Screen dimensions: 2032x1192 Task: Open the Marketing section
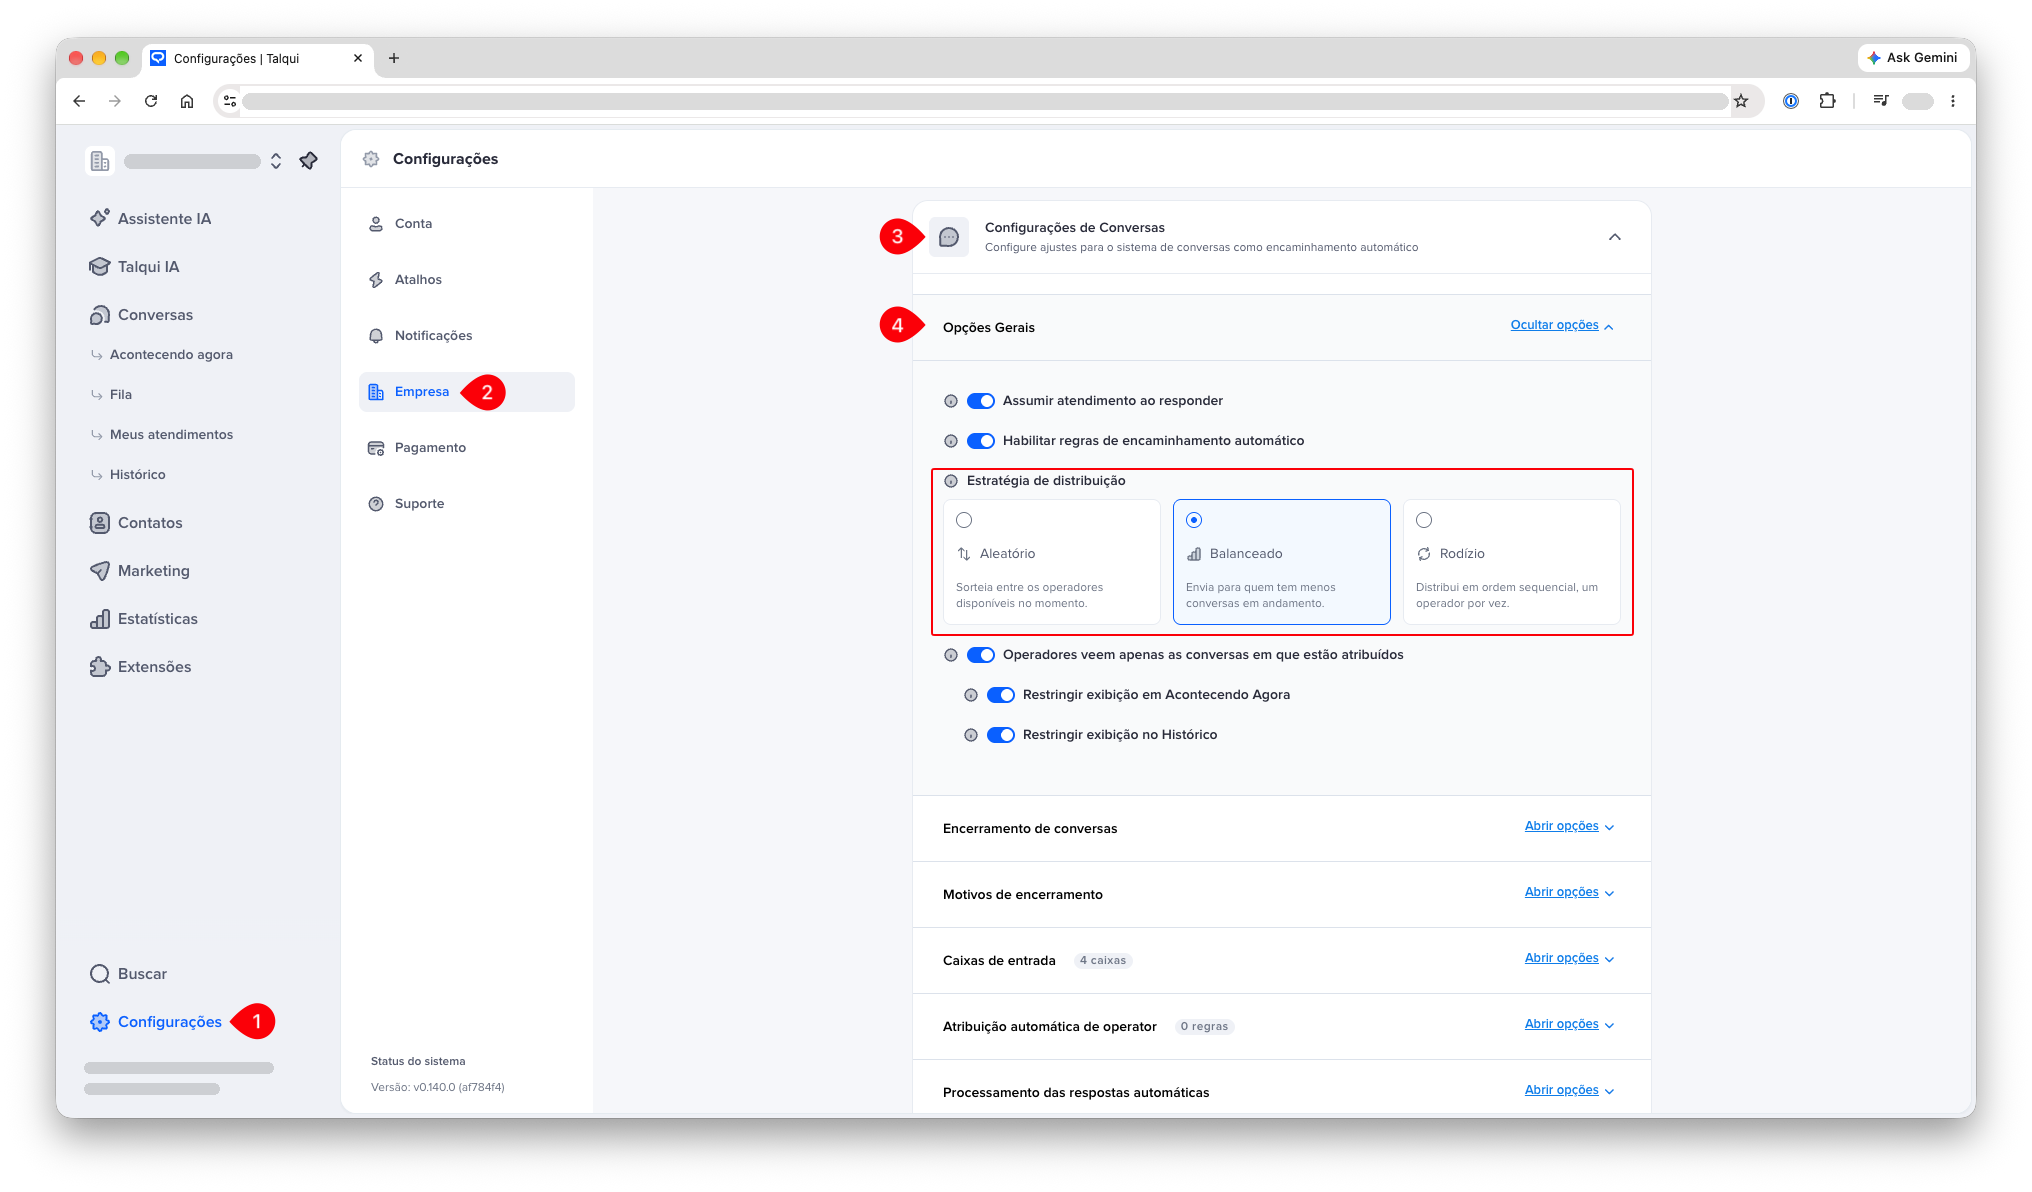140,571
